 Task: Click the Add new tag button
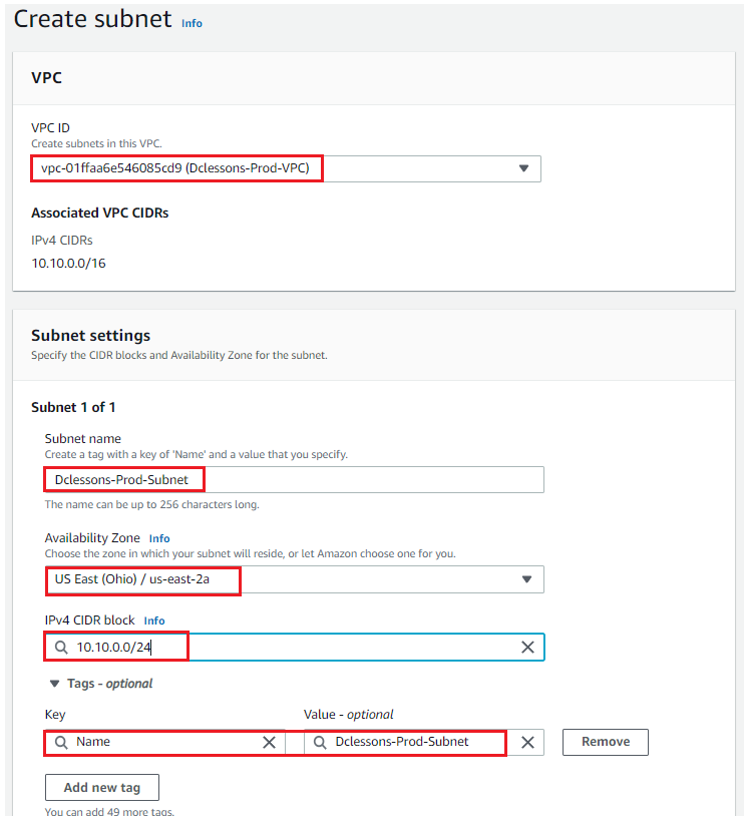[102, 787]
